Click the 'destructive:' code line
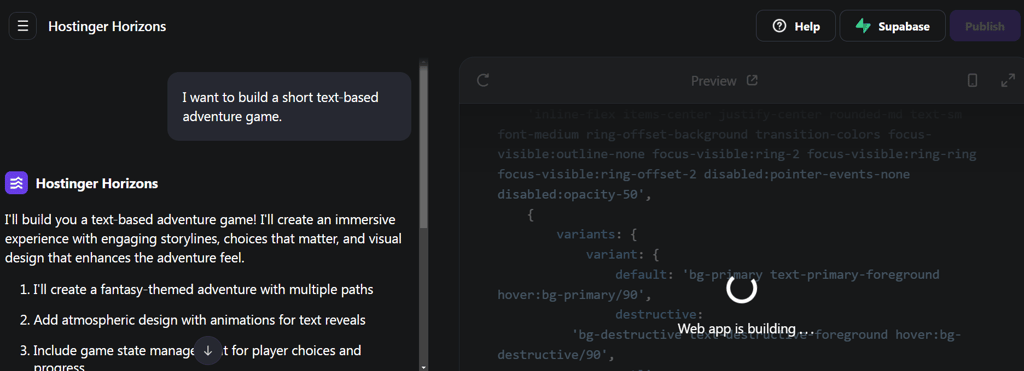1024x371 pixels. [659, 315]
